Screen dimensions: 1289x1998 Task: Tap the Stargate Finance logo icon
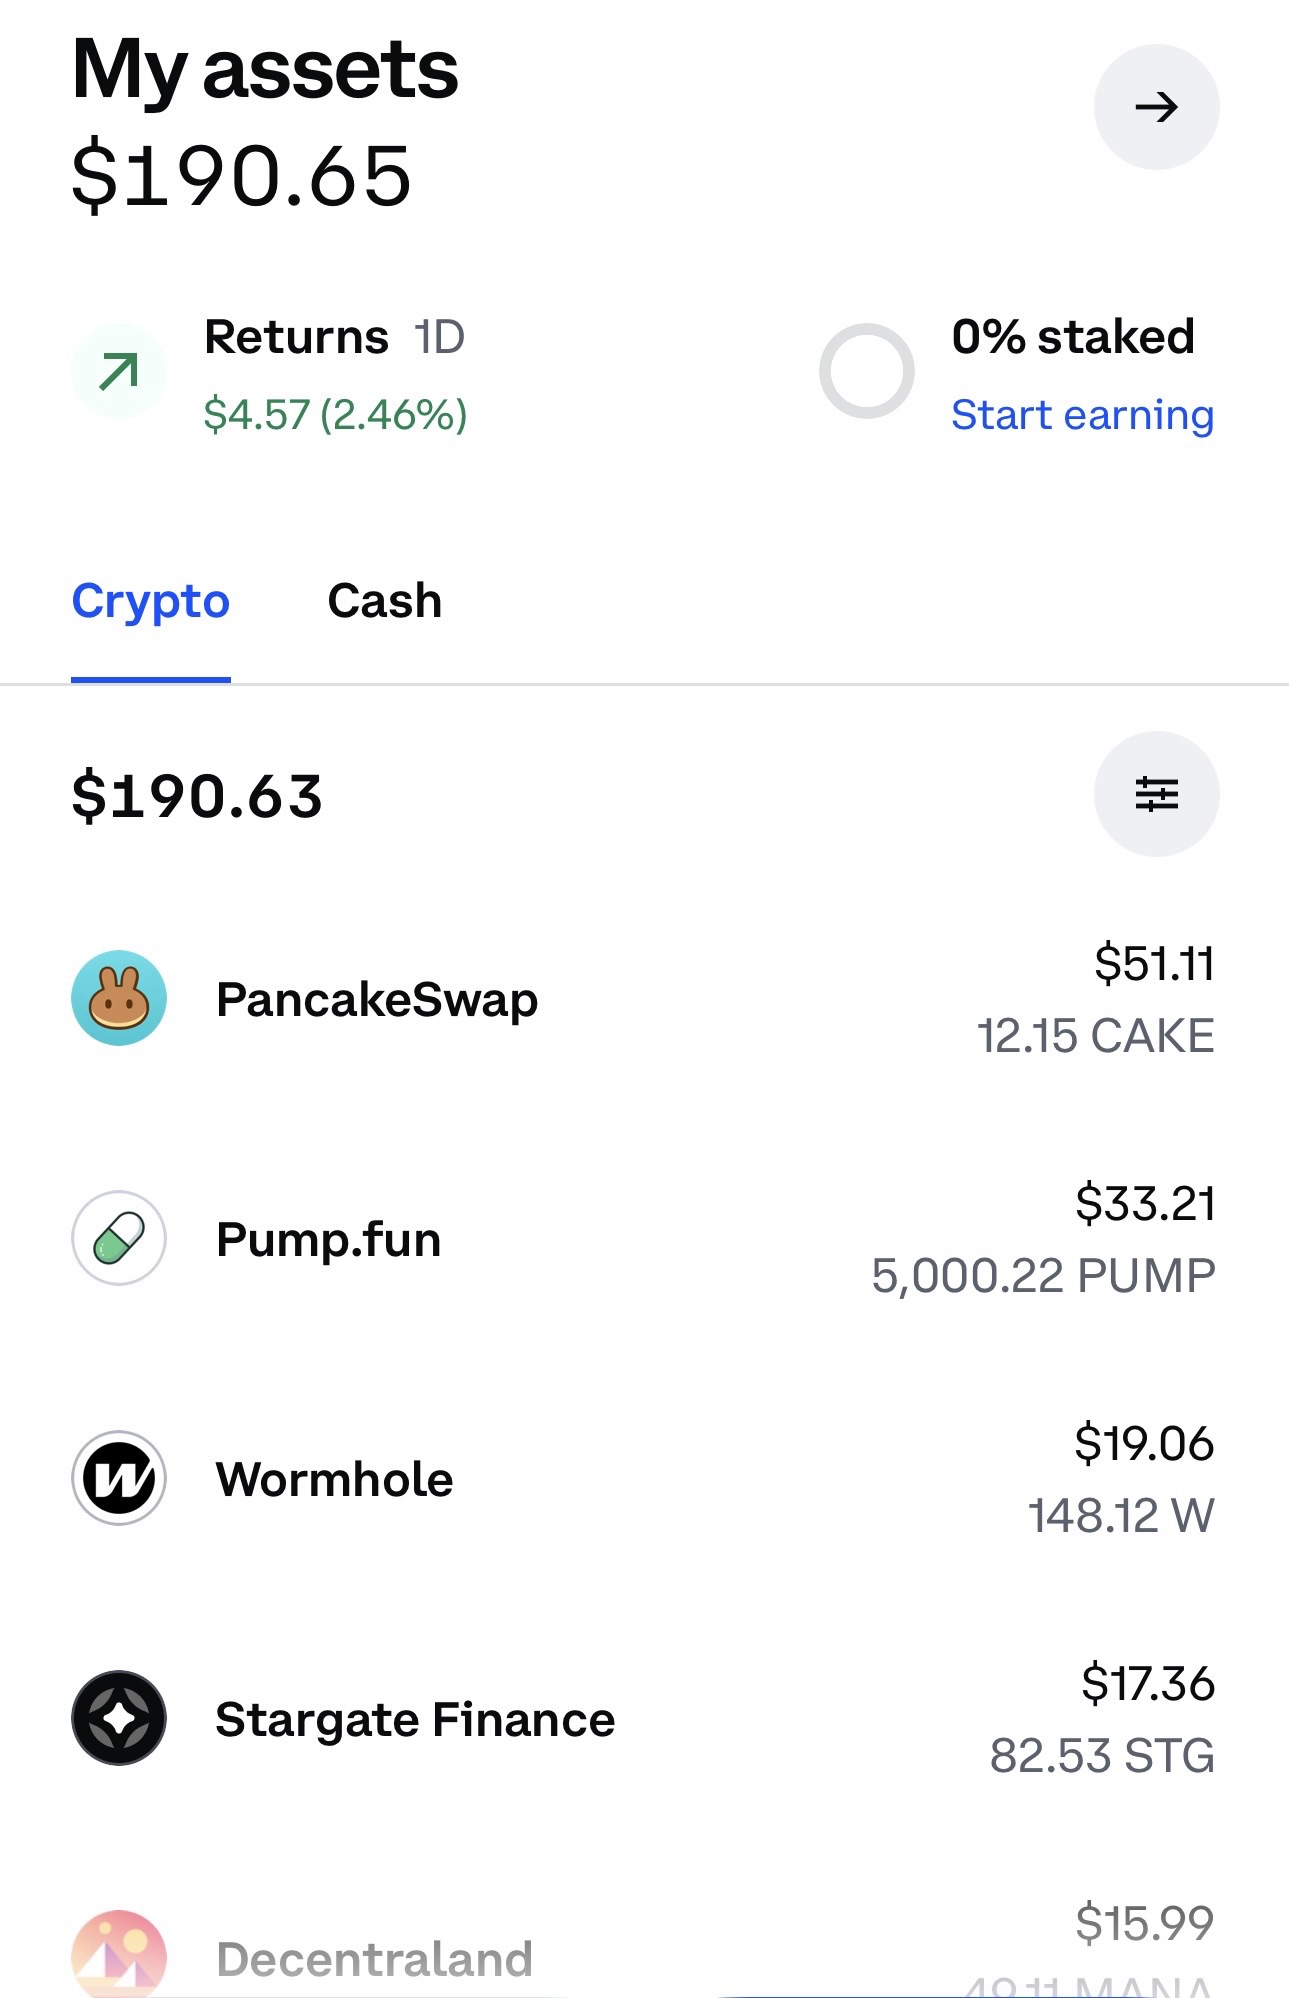coord(119,1718)
